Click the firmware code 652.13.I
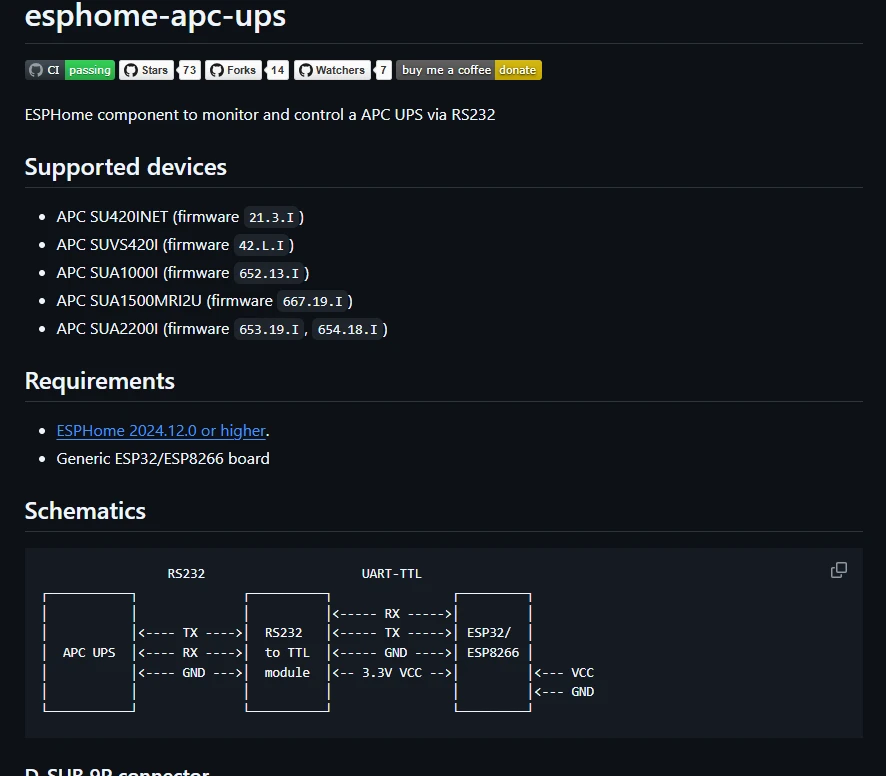Viewport: 886px width, 776px height. pyautogui.click(x=269, y=273)
